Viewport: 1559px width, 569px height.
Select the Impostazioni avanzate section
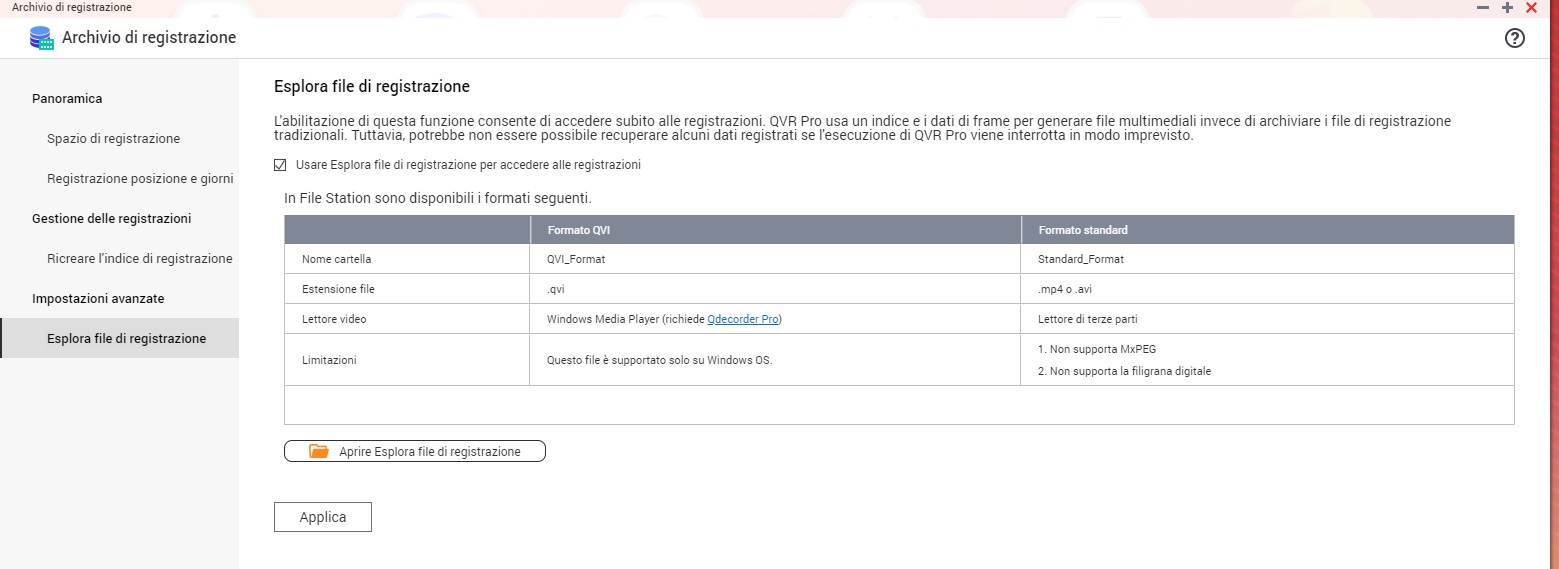(98, 298)
